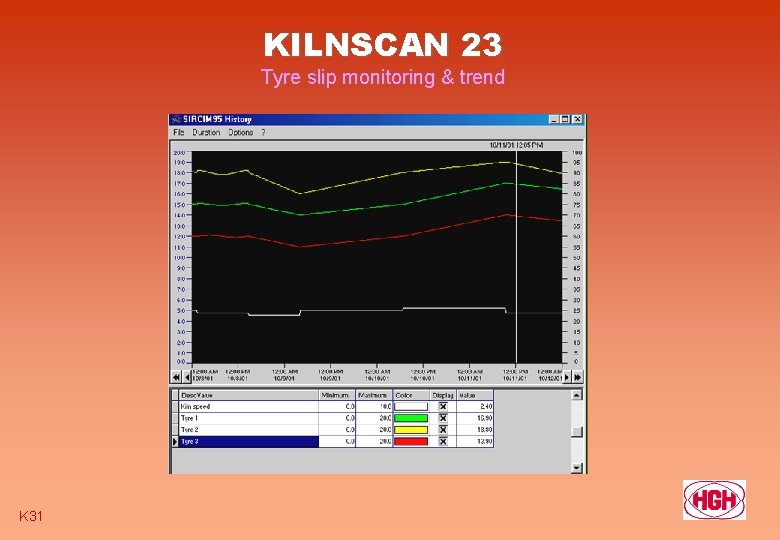The width and height of the screenshot is (780, 540).
Task: Click Tyre 2 minimum cell 0.0
Action: [337, 430]
